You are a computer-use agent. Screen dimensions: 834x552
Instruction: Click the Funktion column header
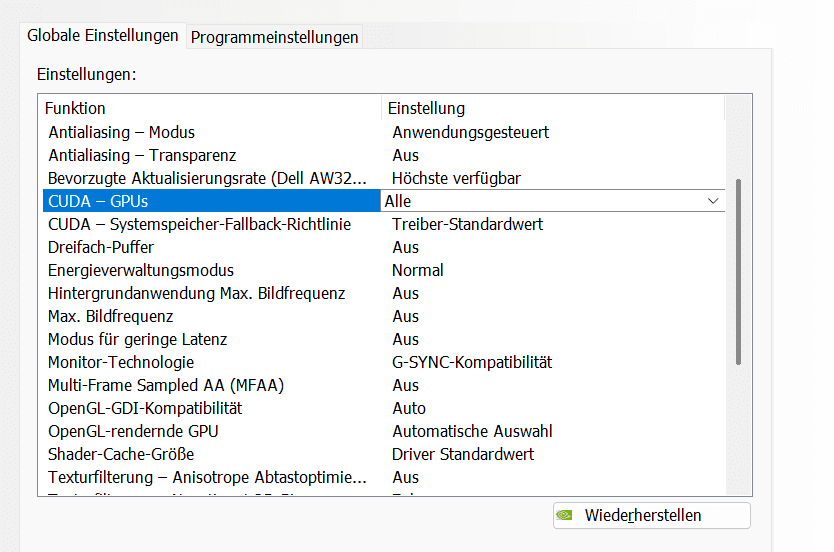(x=212, y=108)
